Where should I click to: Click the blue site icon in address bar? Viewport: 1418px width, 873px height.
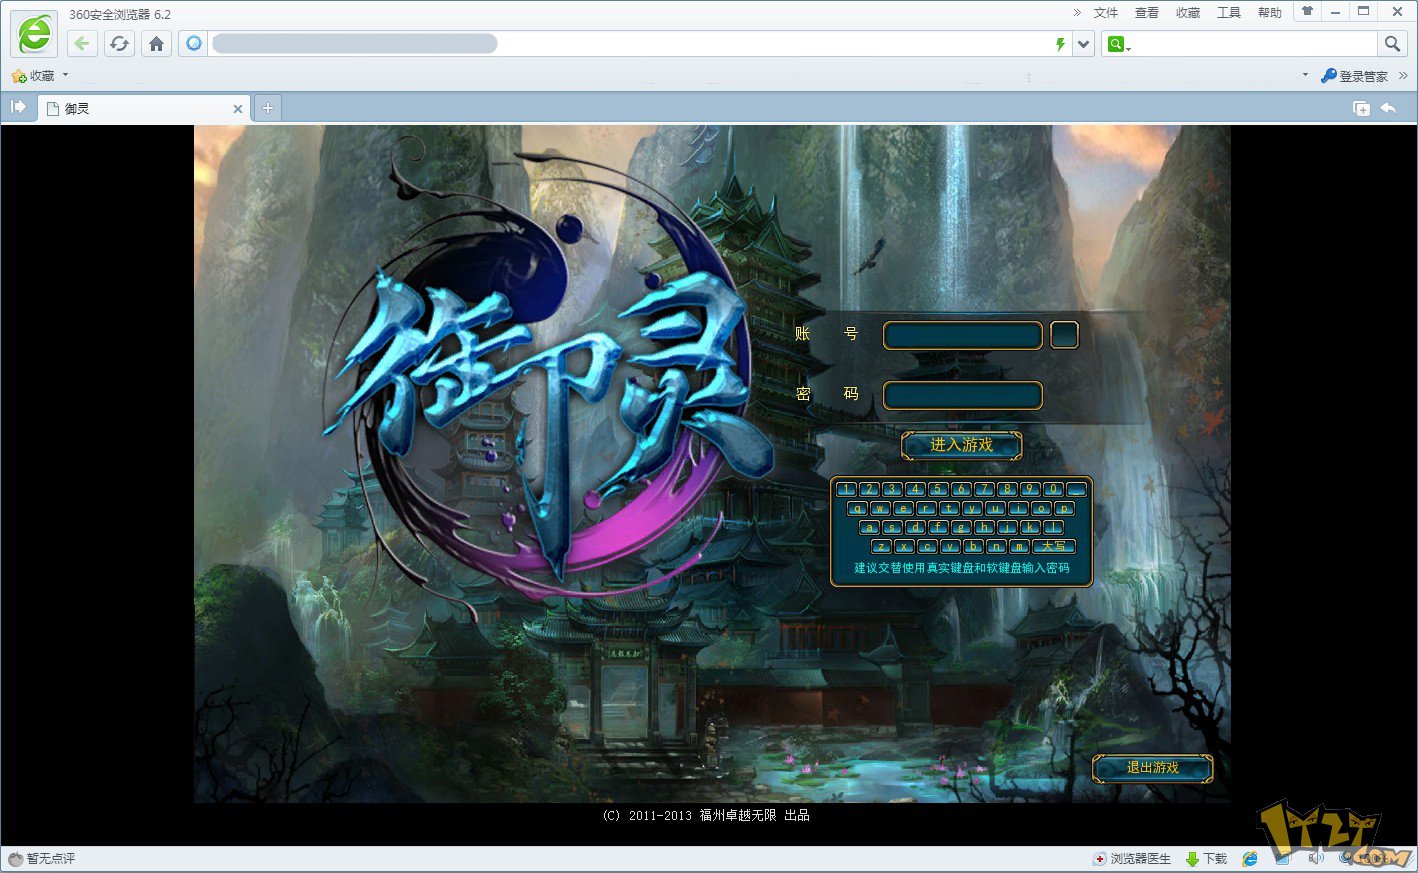194,43
